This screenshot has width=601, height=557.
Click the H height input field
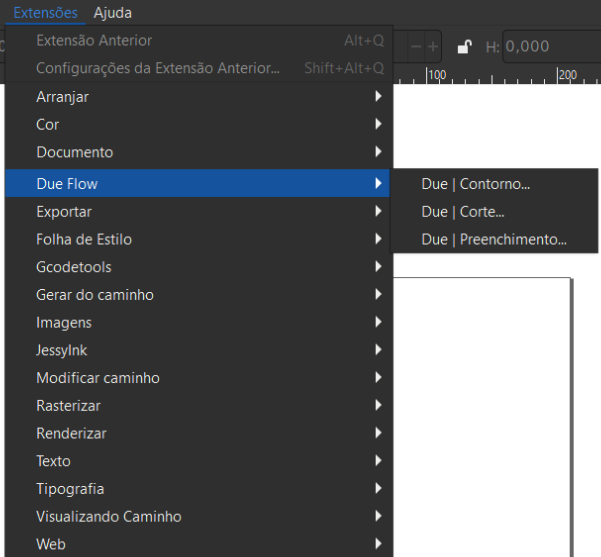coord(552,47)
